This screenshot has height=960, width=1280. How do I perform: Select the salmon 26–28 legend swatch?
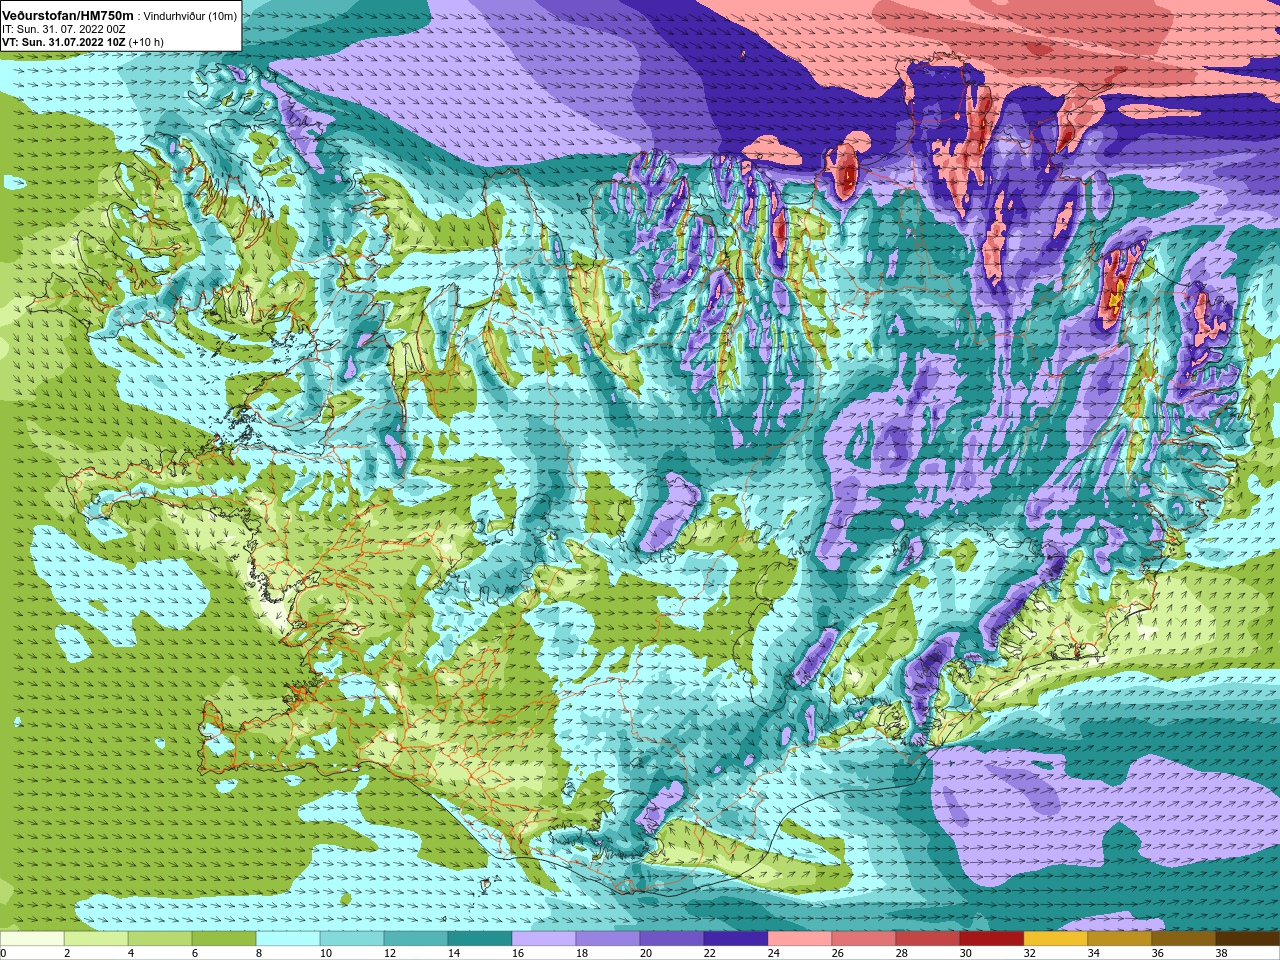click(x=864, y=939)
